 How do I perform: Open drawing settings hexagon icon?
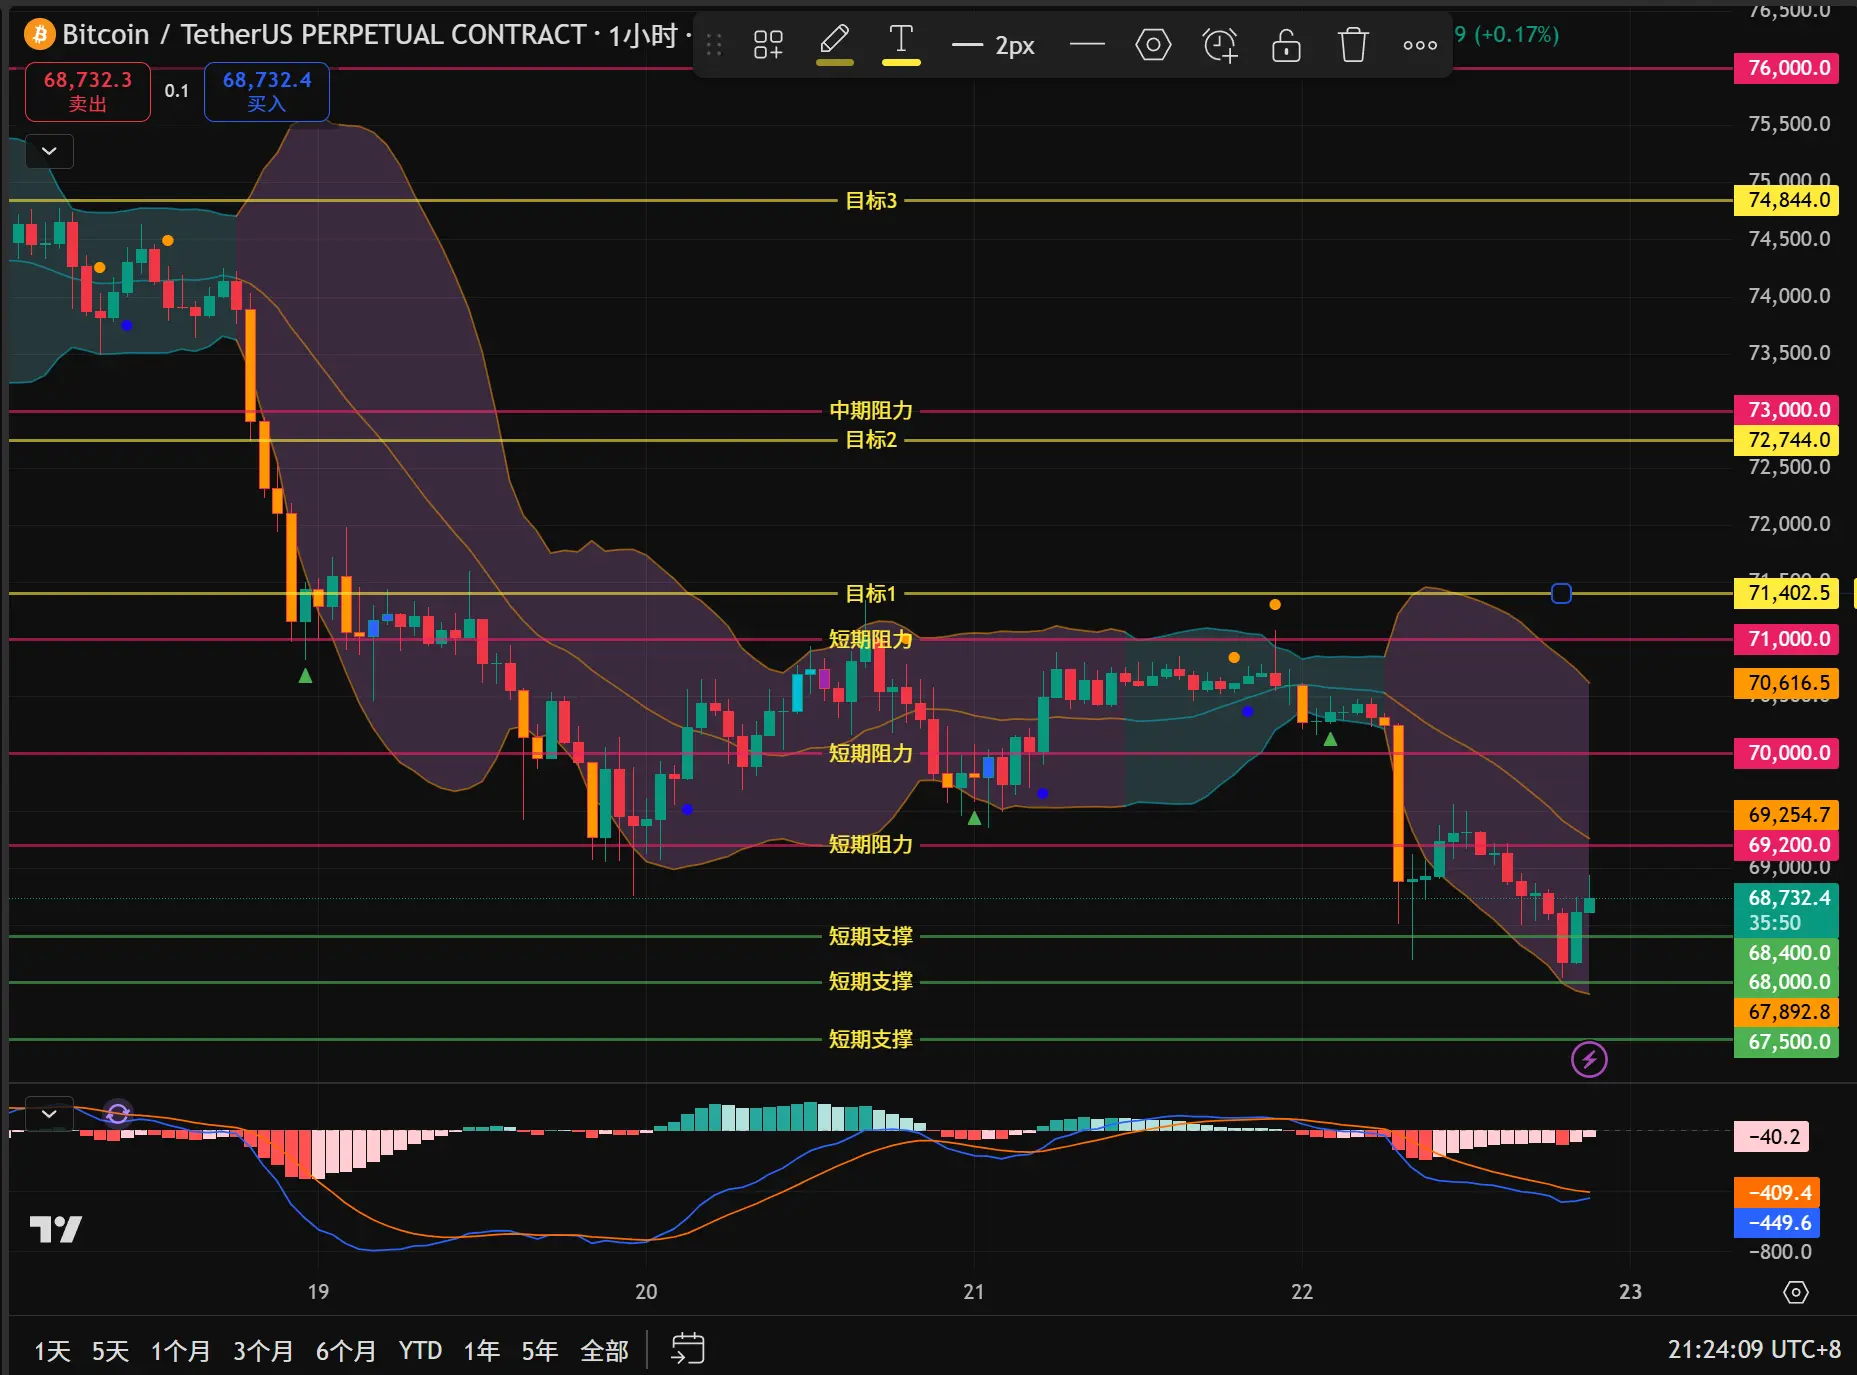pyautogui.click(x=1153, y=45)
